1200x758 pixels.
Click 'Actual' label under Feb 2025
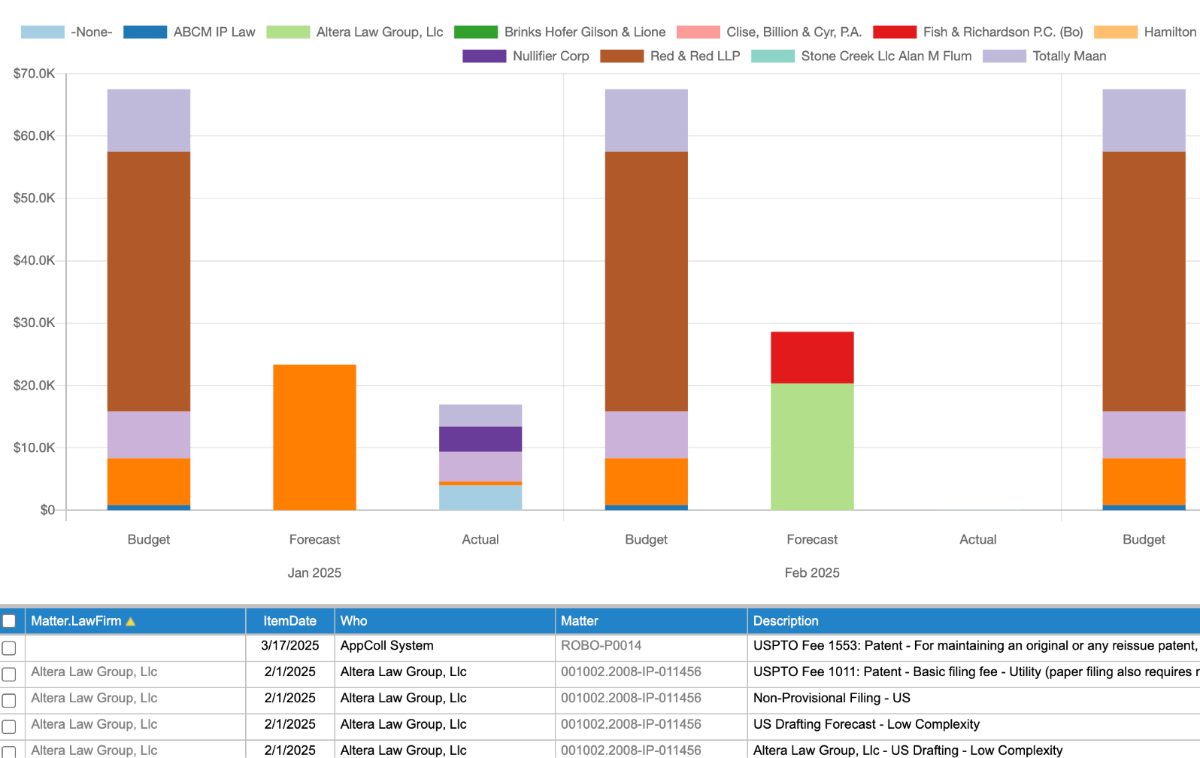coord(978,539)
